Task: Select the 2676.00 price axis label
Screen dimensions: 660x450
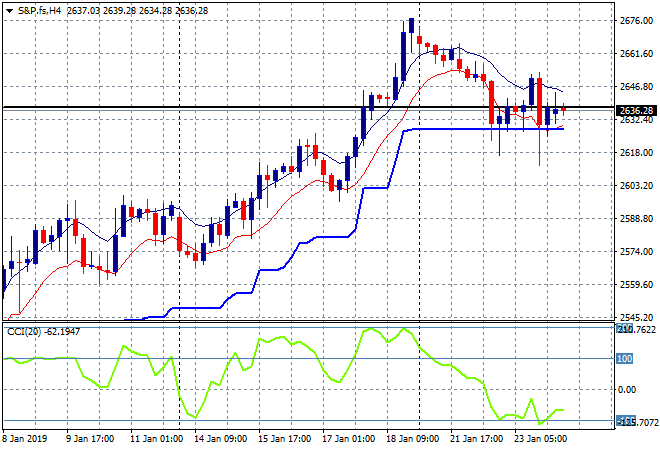Action: (x=636, y=21)
